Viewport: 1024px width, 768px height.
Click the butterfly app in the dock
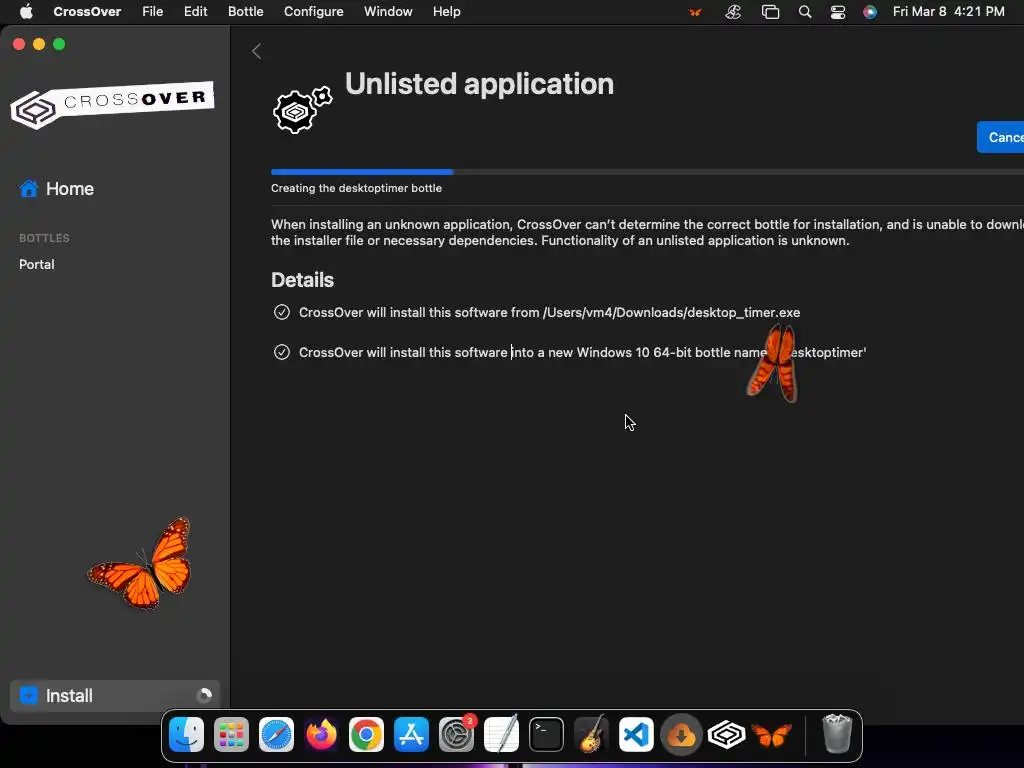tap(771, 735)
